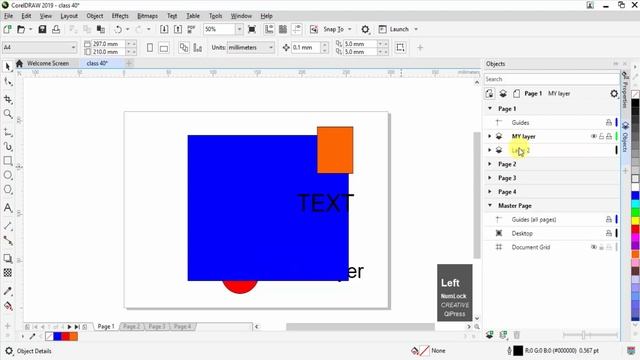
Task: Add a new document tab
Action: pos(129,63)
